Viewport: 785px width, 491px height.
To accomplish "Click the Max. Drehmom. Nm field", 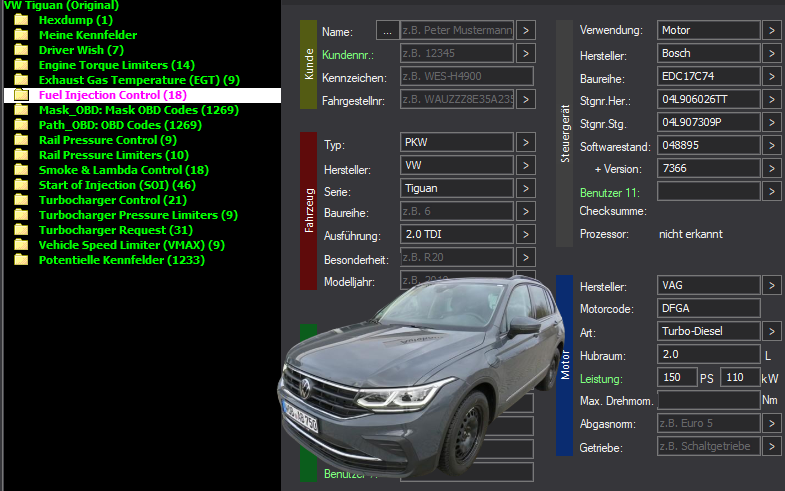I will click(708, 400).
